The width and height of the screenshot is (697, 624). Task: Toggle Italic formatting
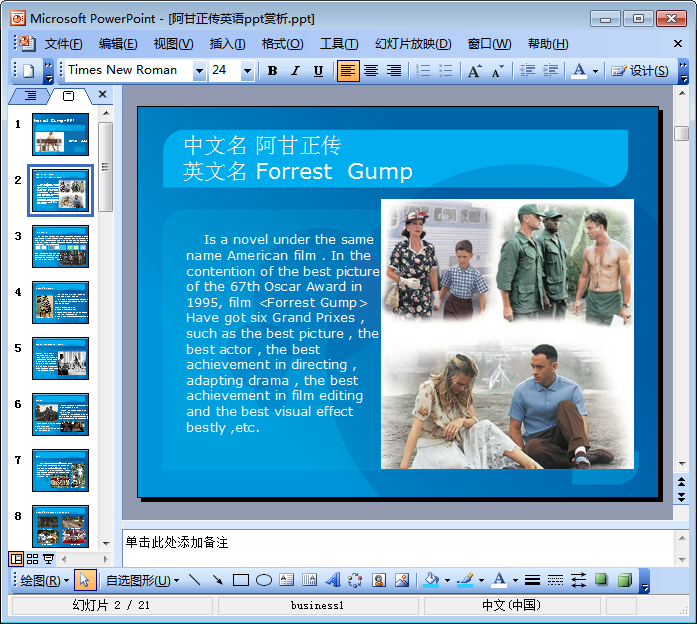pyautogui.click(x=295, y=71)
